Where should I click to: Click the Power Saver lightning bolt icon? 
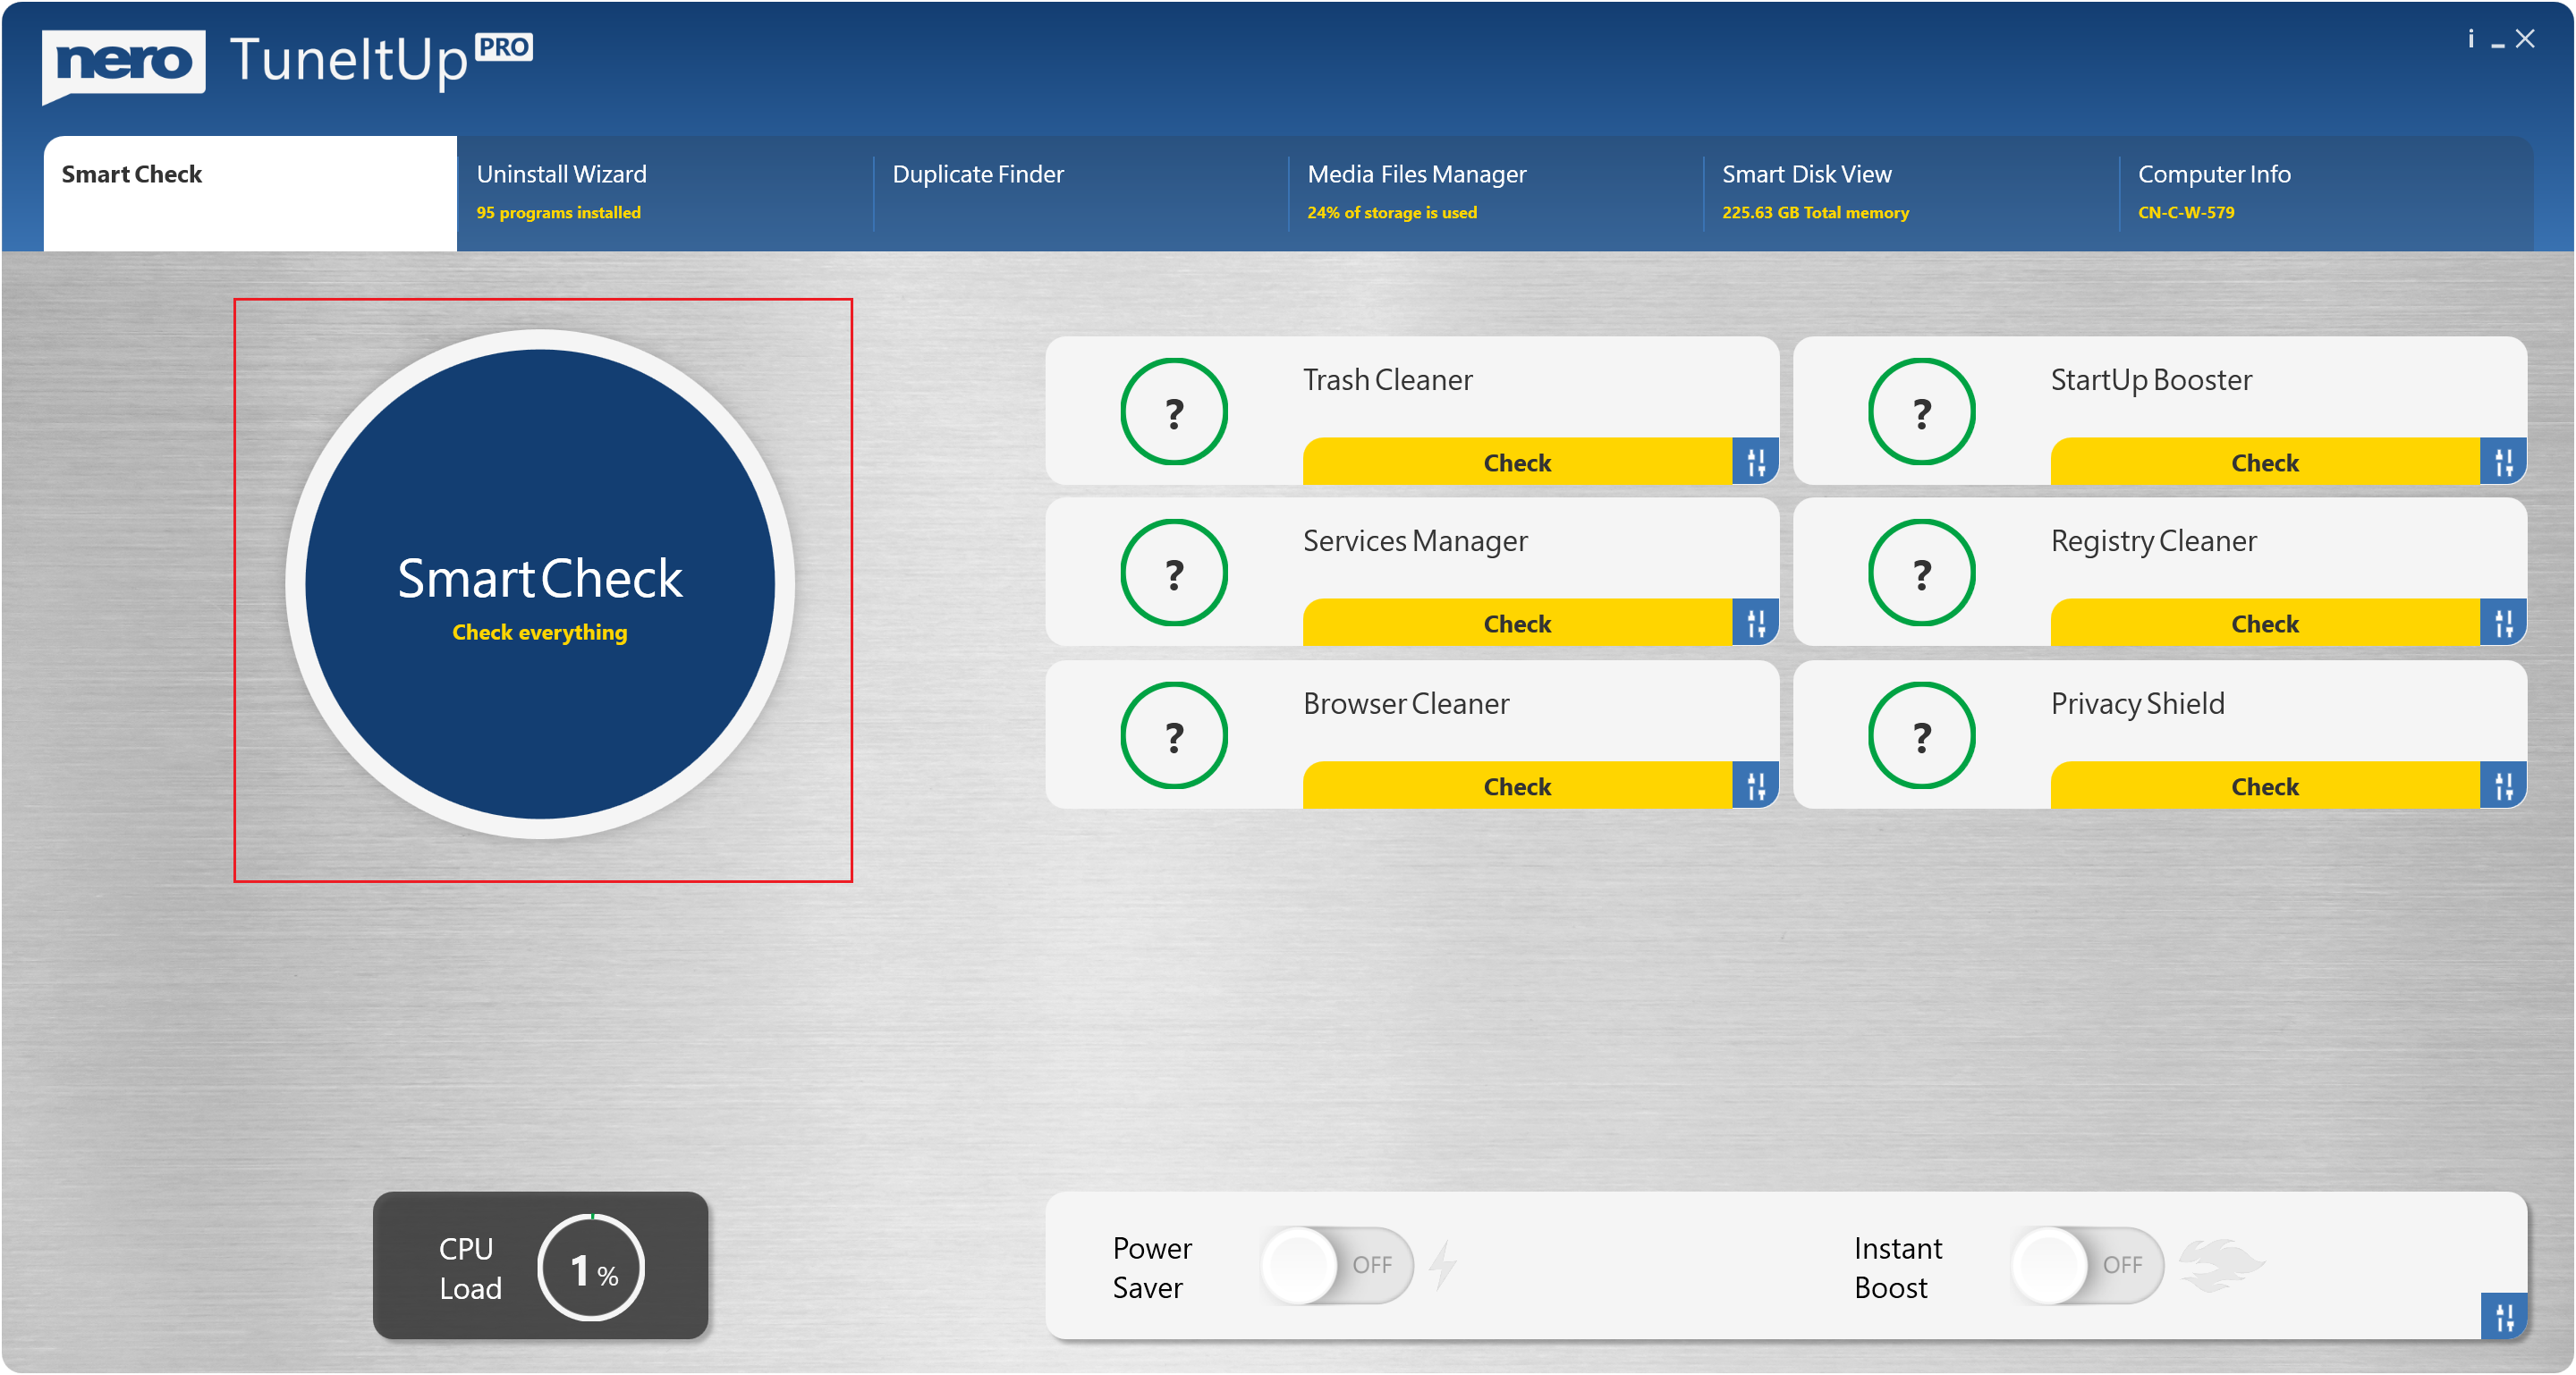click(1442, 1265)
